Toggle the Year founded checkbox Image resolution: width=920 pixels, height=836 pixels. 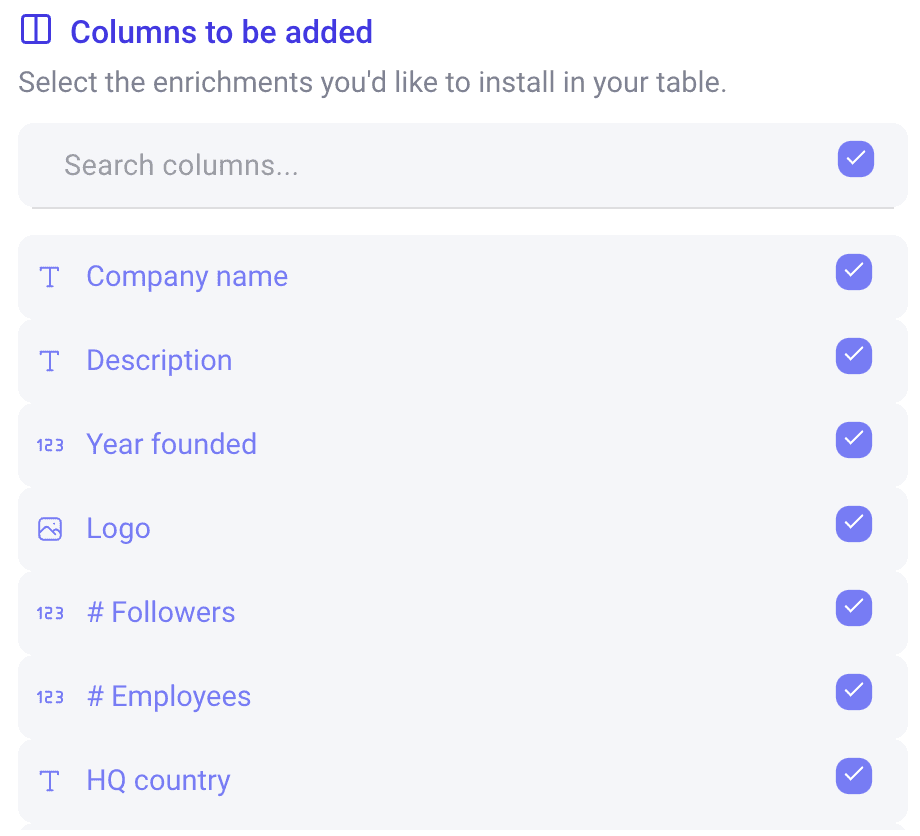coord(854,440)
